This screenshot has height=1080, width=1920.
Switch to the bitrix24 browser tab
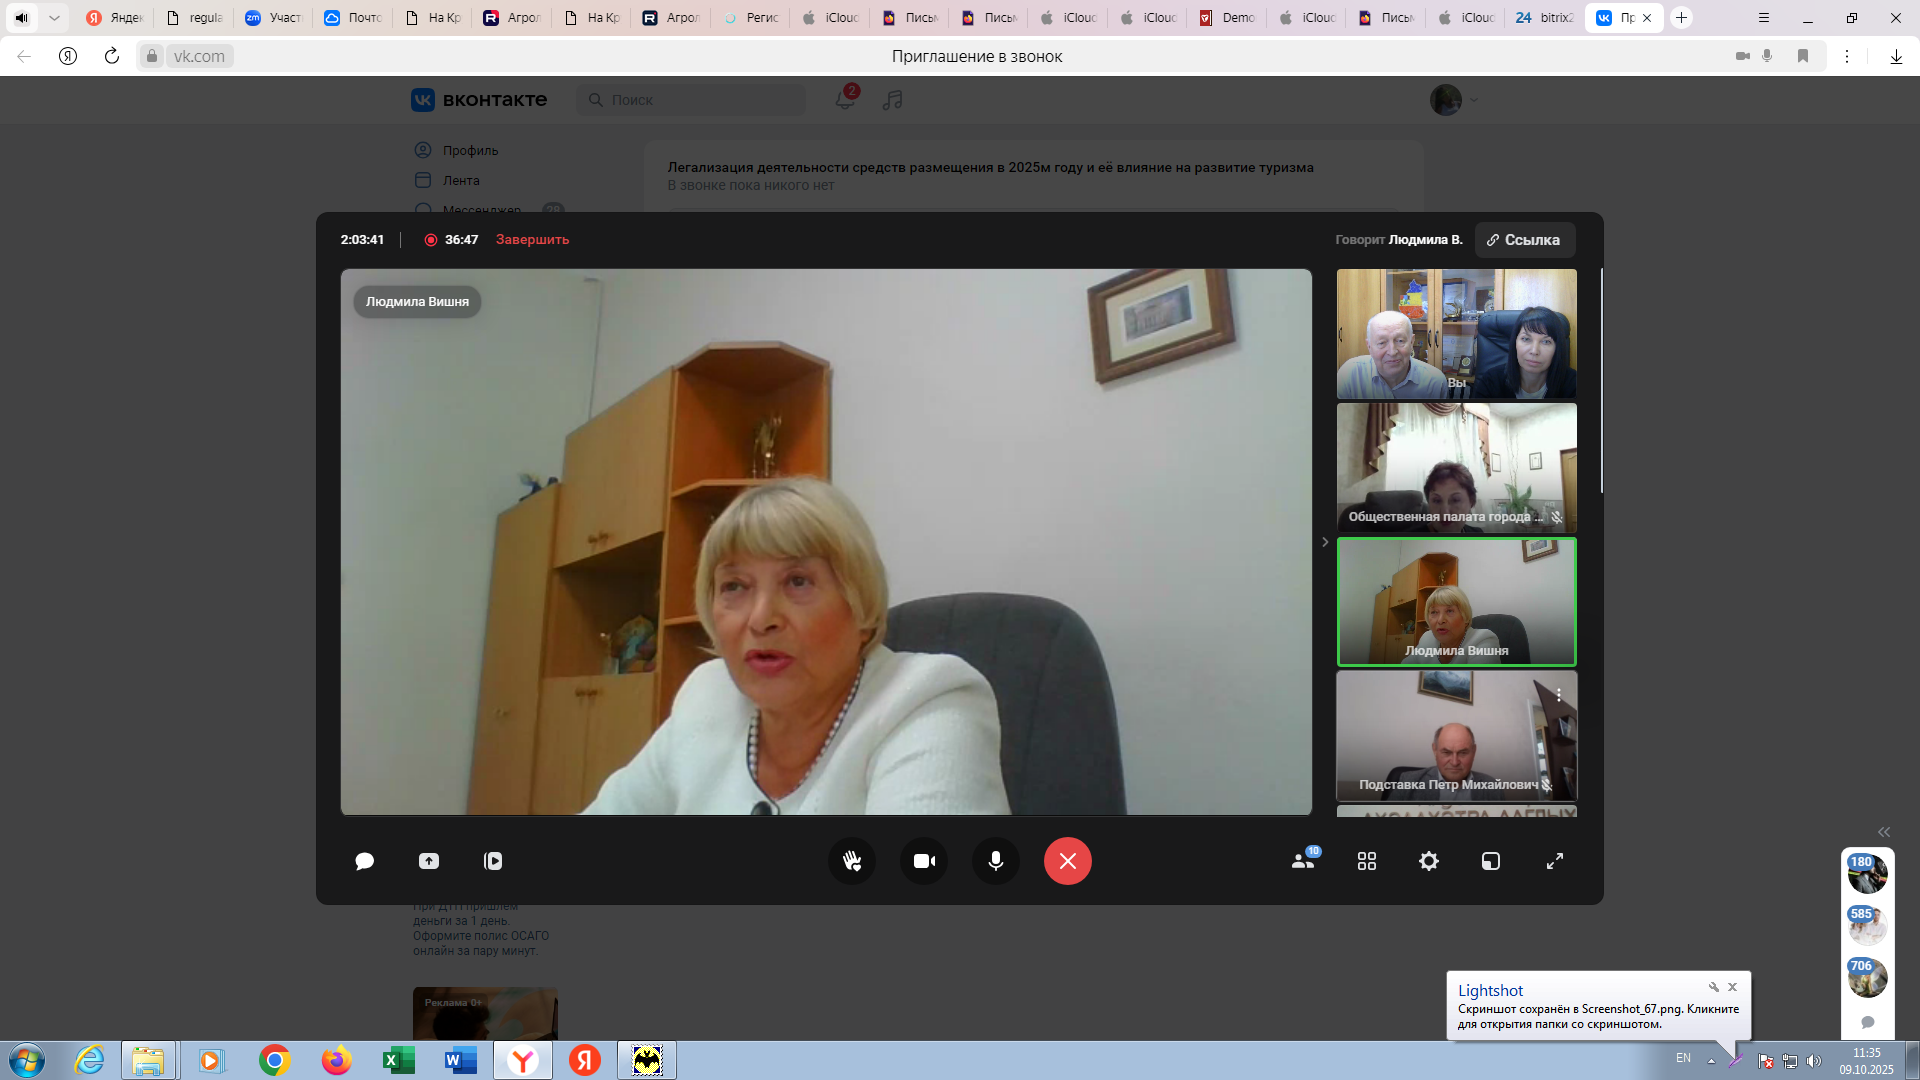pos(1543,18)
